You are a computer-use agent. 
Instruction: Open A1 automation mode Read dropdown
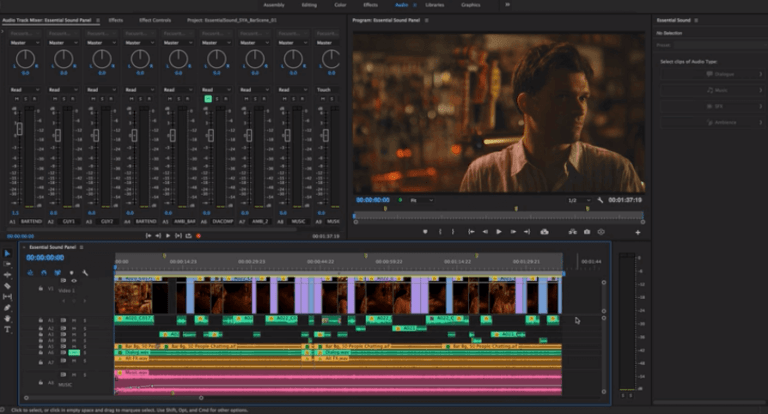(x=24, y=90)
